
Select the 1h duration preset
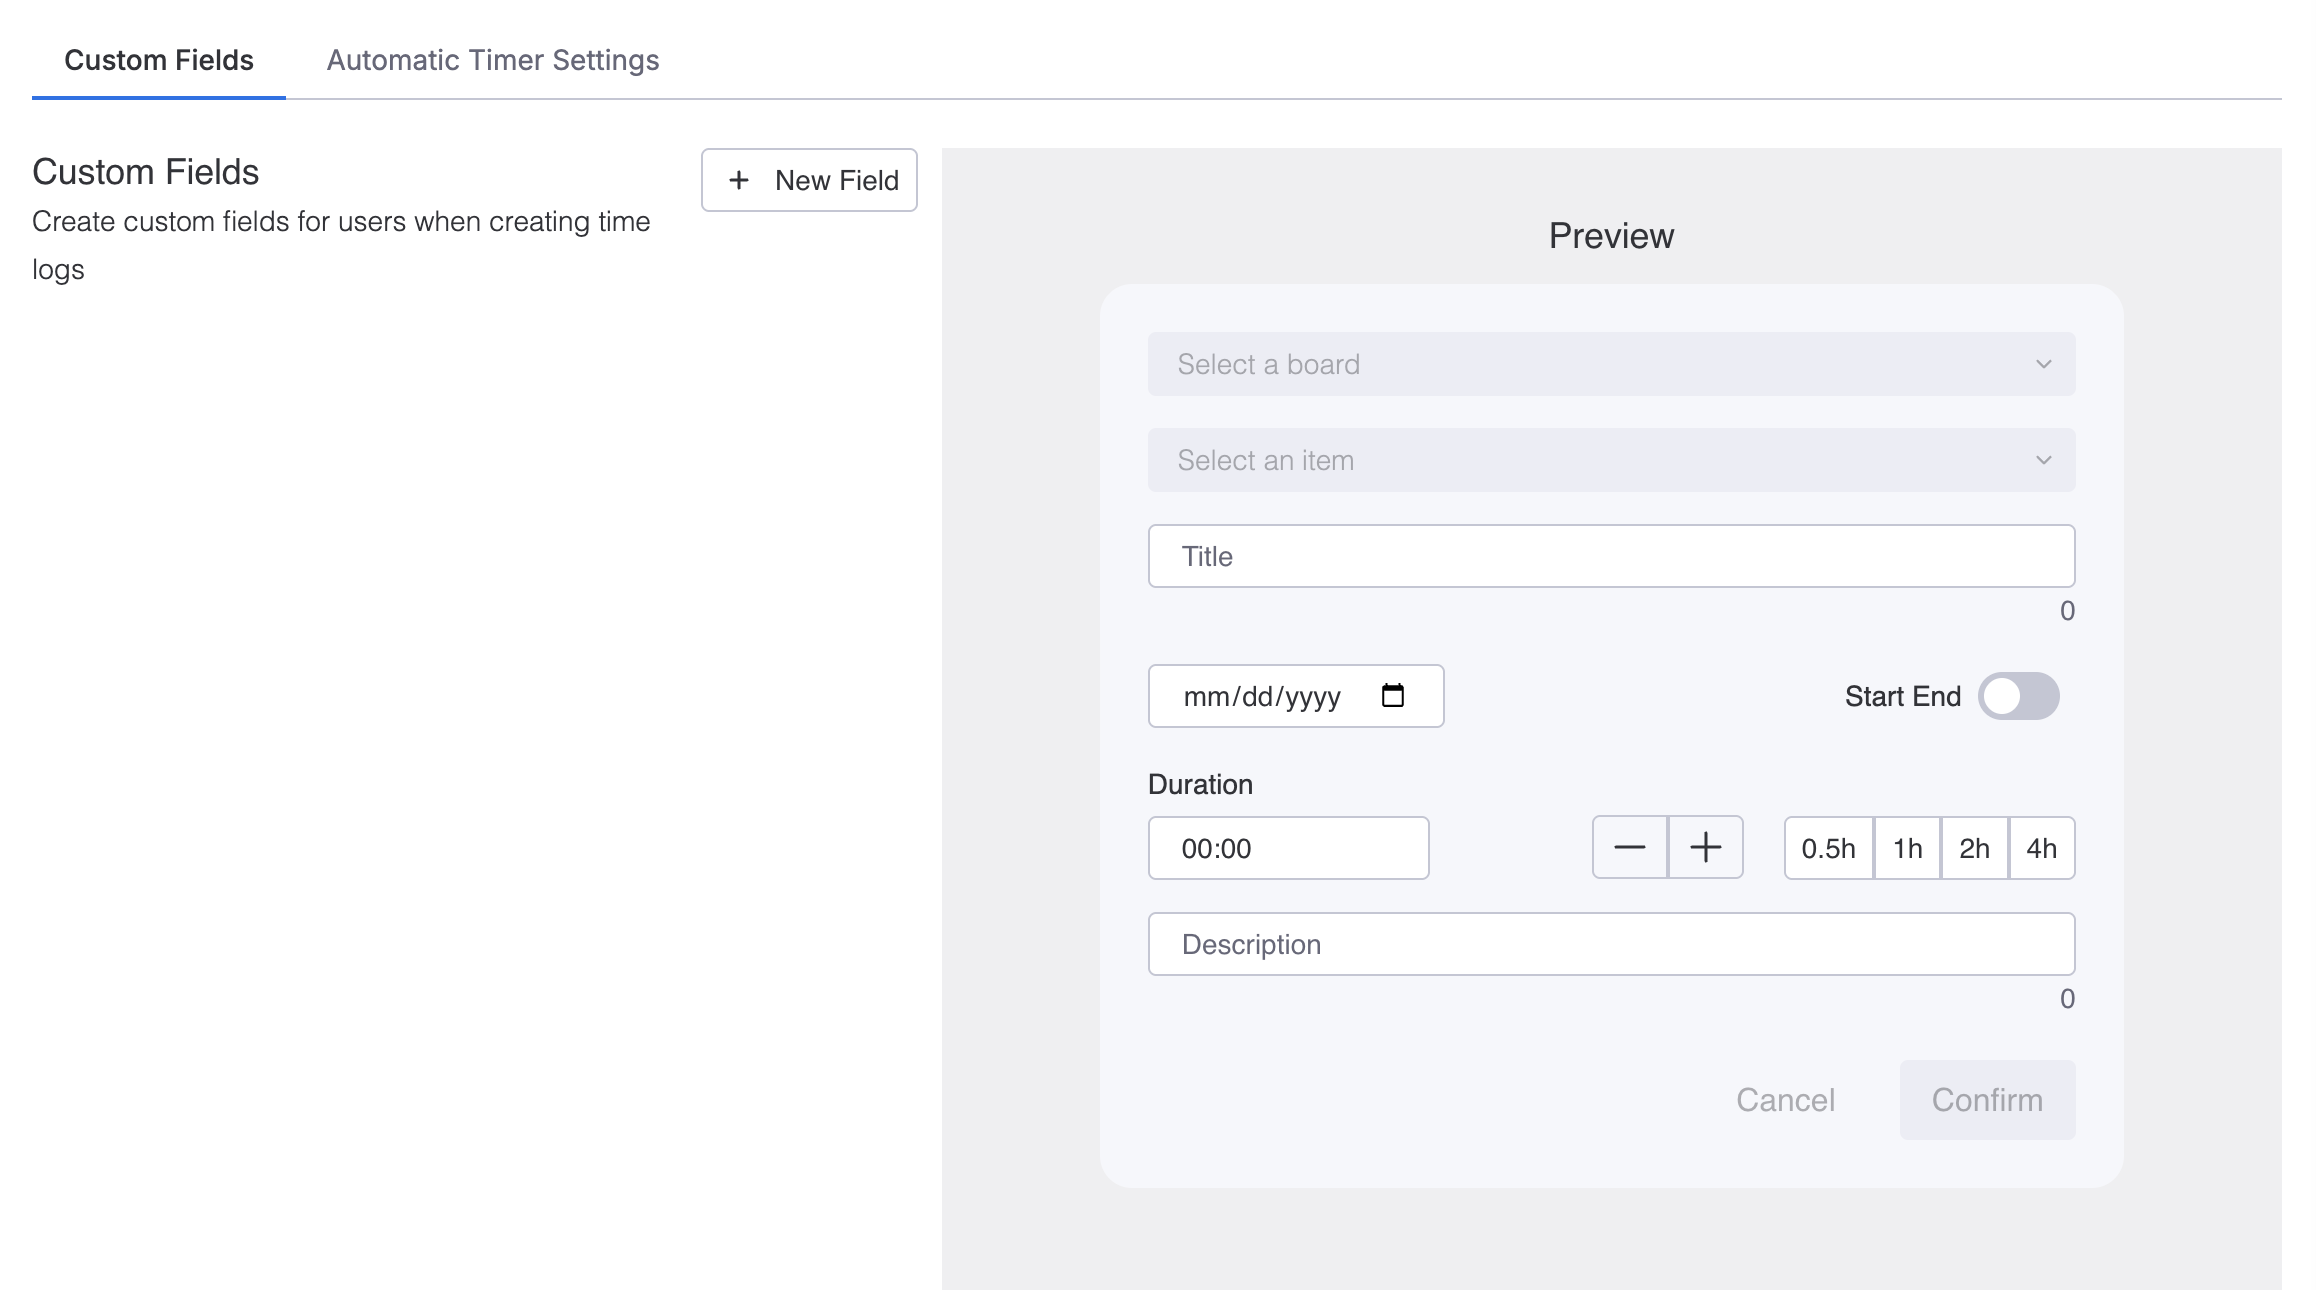click(1908, 848)
